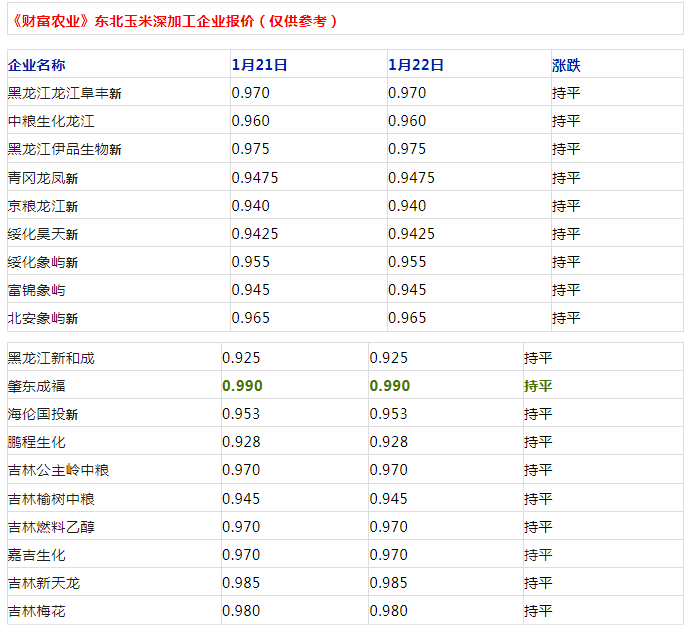Click the 吉林梅花 company name
Viewport: 689px width, 633px height.
coord(37,610)
